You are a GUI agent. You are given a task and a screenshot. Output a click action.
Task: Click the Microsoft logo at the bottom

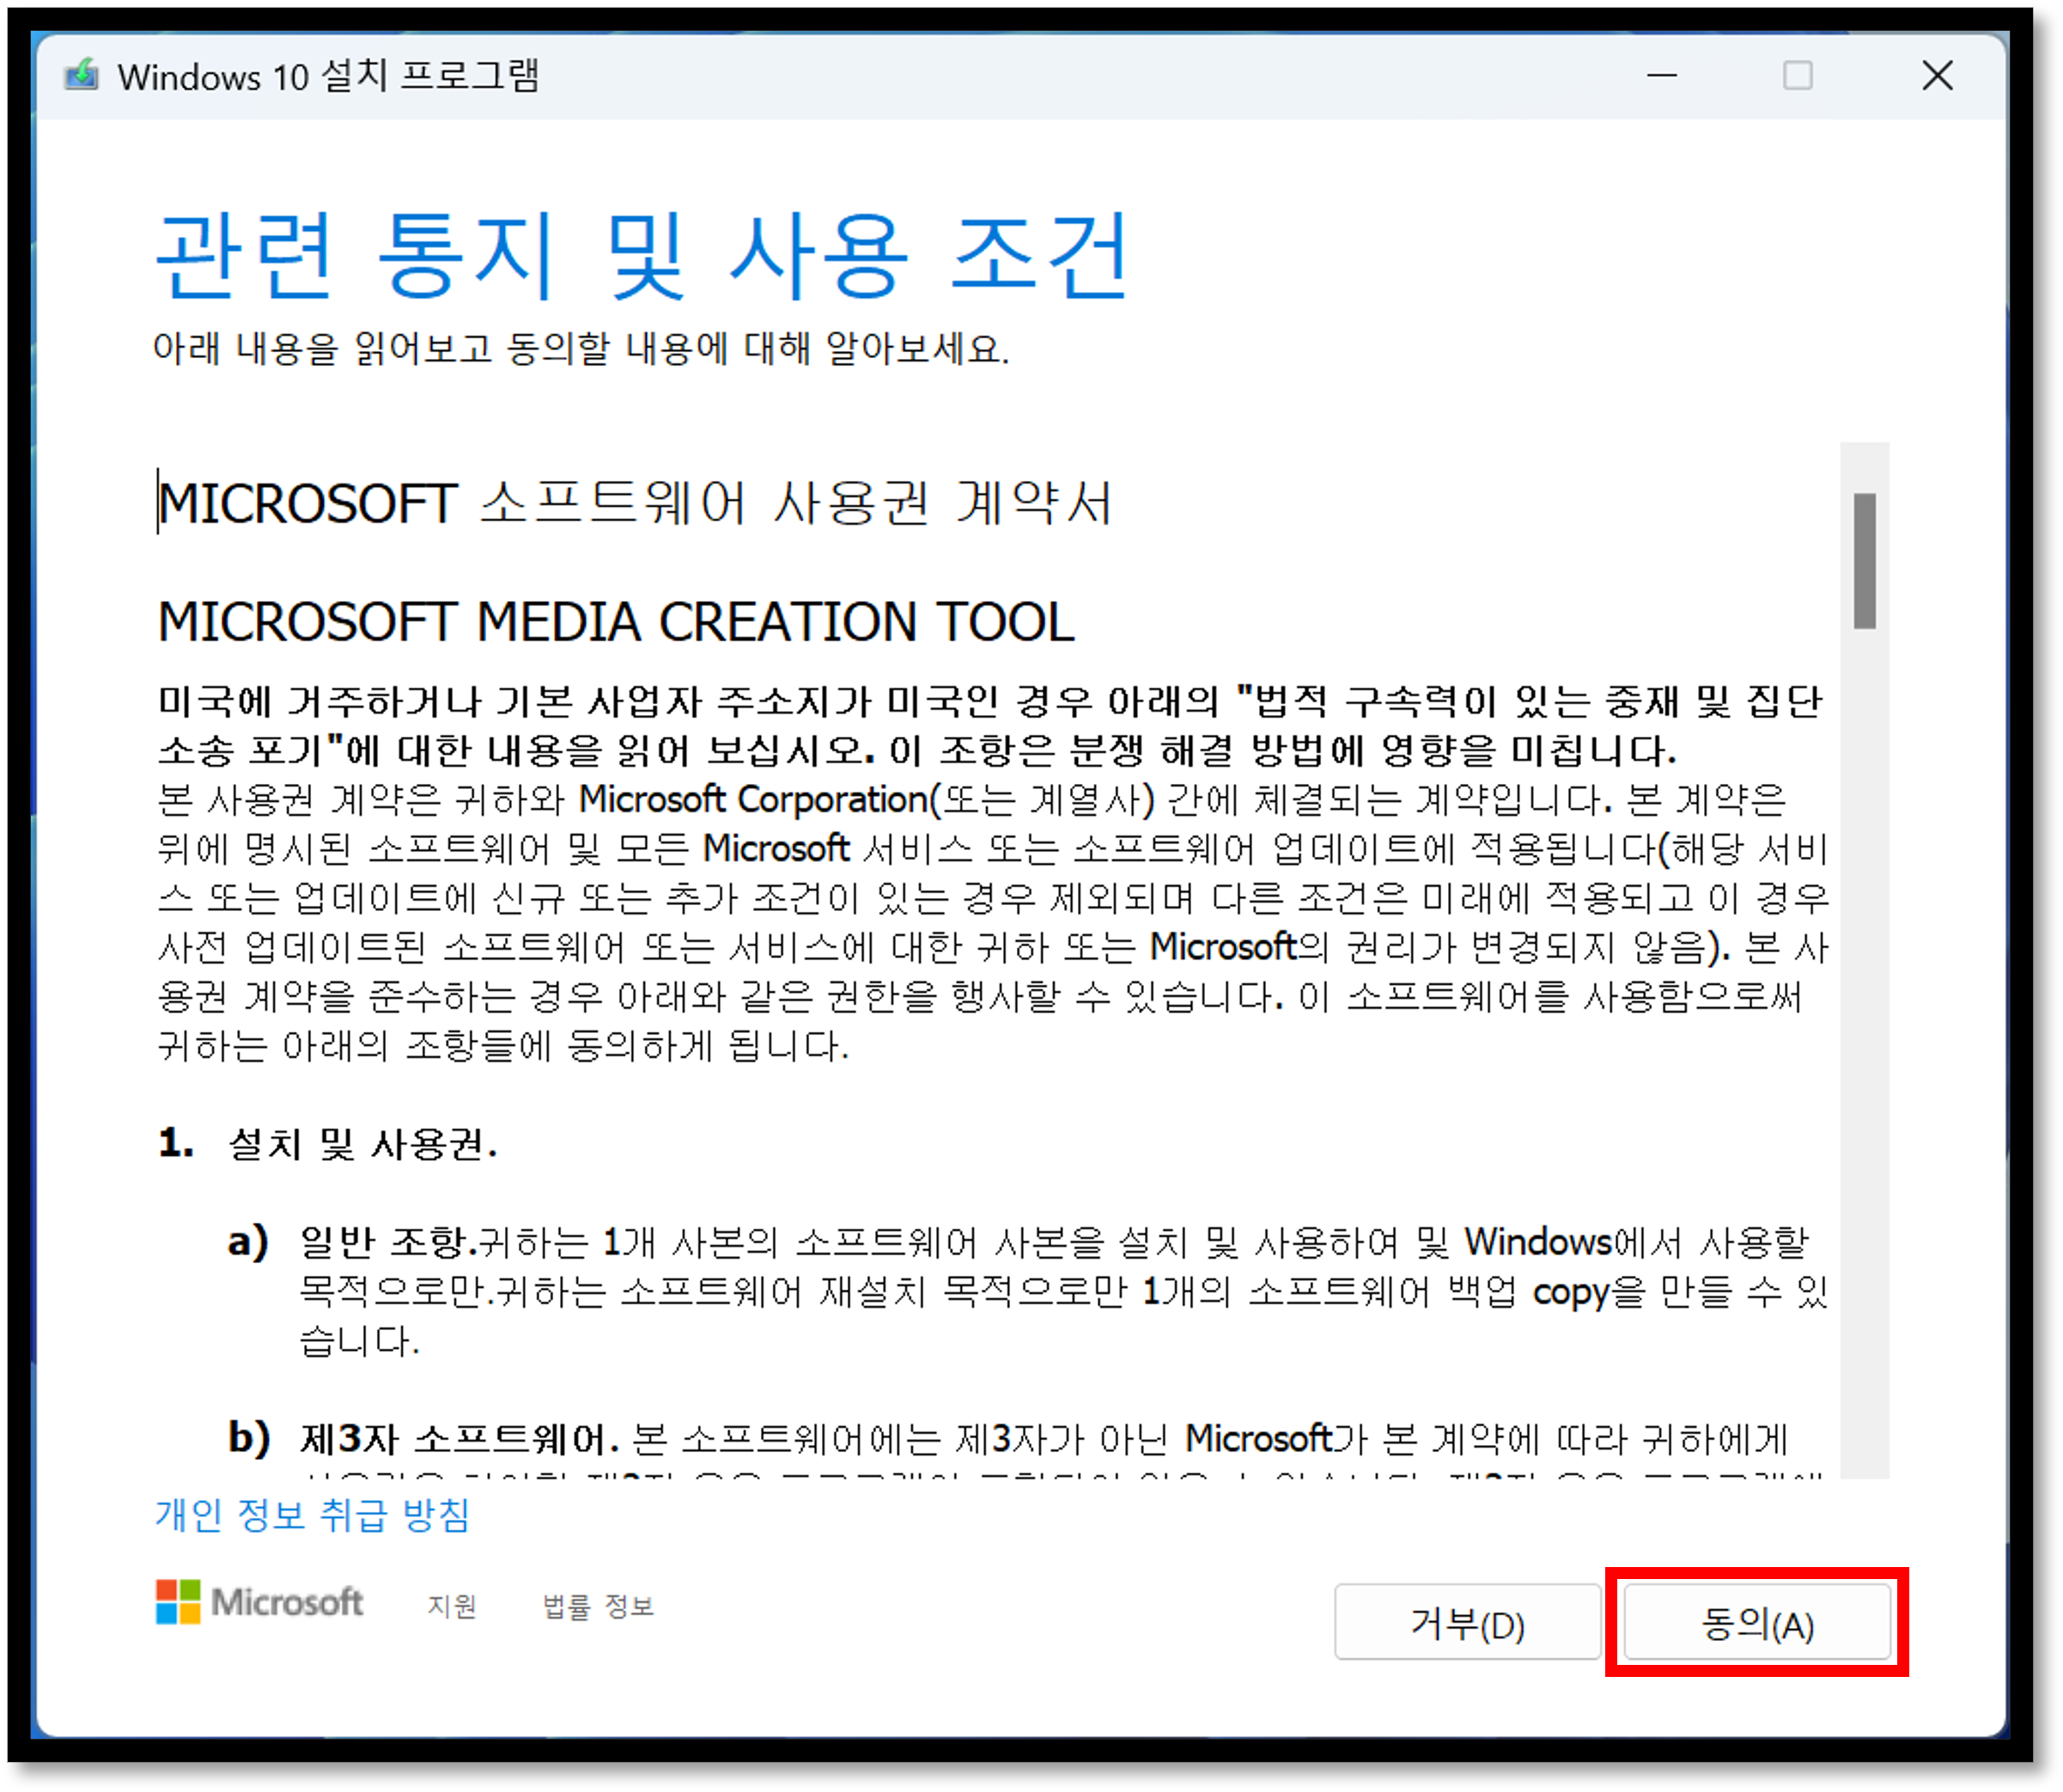click(x=259, y=1602)
